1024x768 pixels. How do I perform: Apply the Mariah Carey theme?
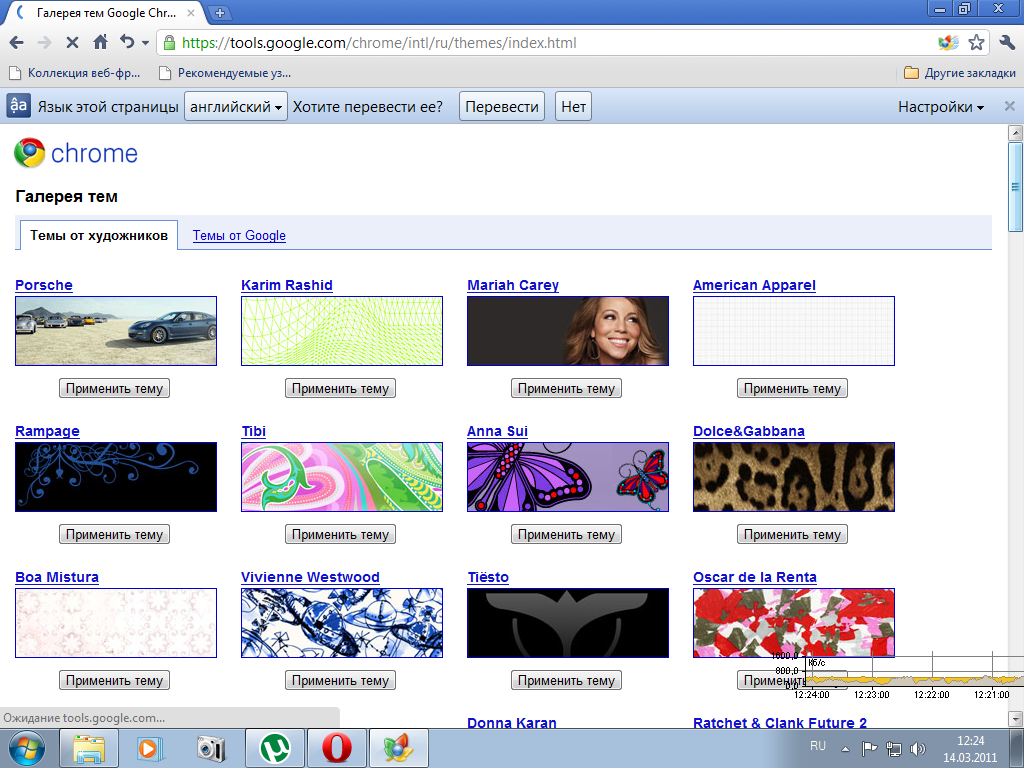(x=566, y=388)
